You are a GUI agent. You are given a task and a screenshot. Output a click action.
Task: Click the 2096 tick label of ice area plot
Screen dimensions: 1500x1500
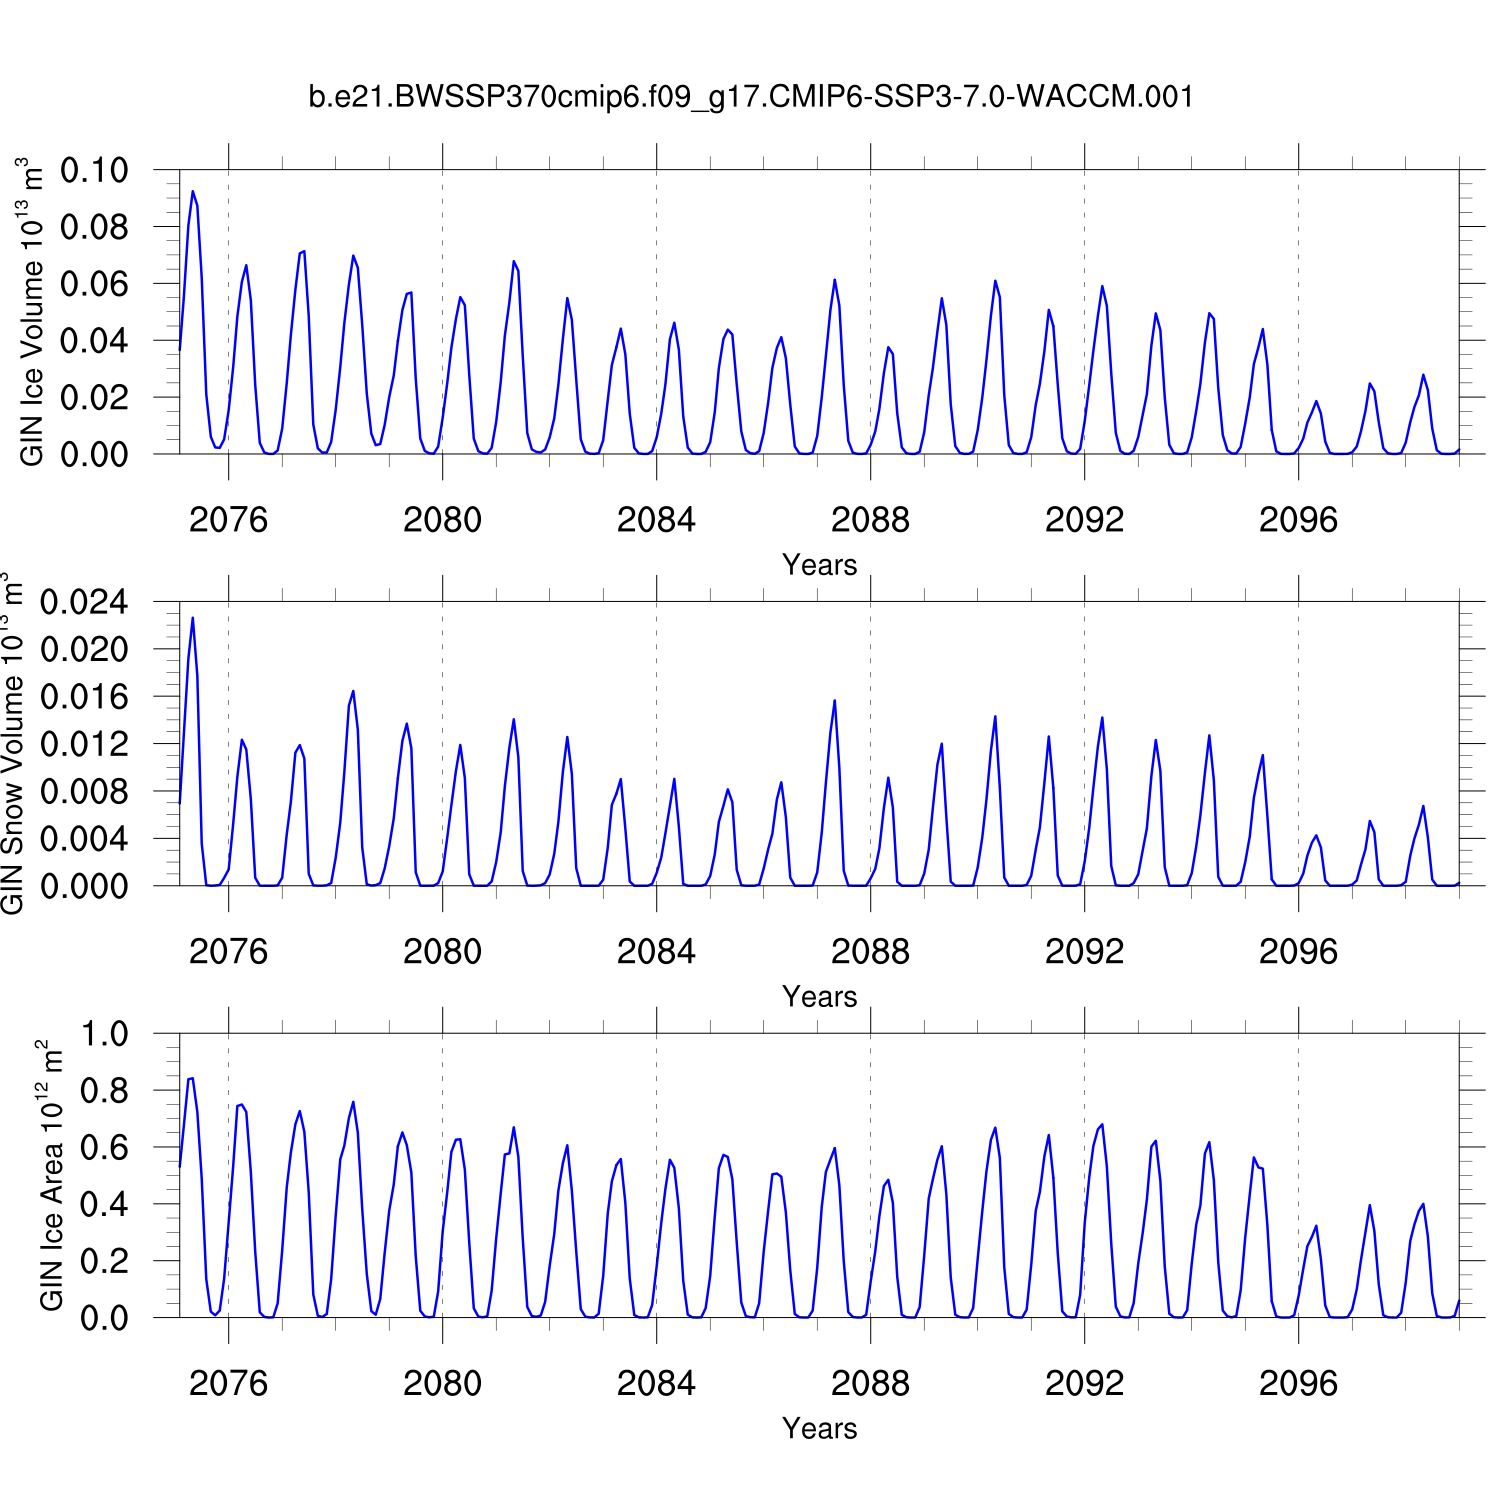(x=1298, y=1384)
